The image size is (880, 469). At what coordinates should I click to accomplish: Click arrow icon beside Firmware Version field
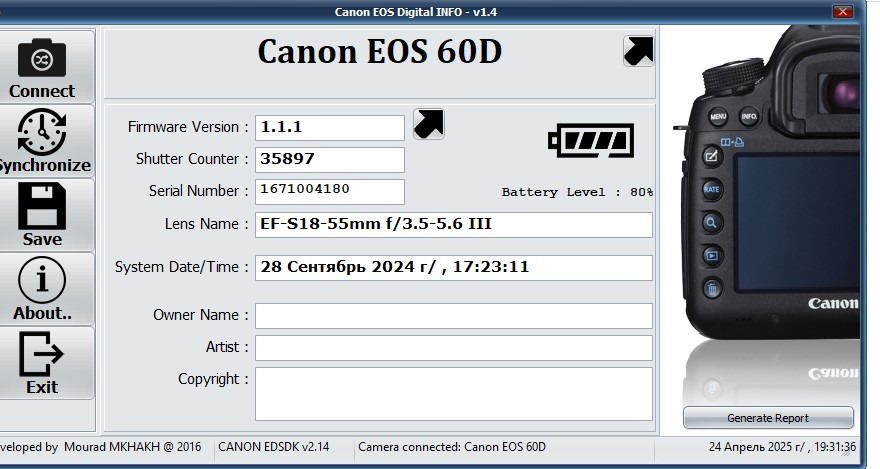(x=429, y=124)
